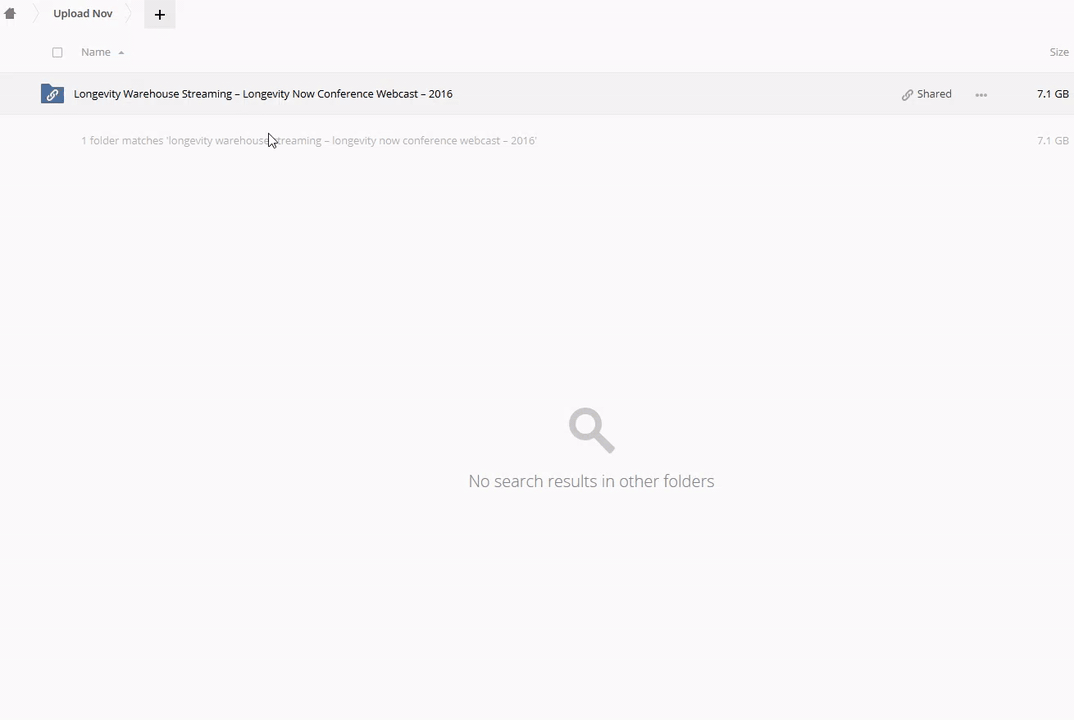Open the three-dot actions menu for folder
This screenshot has height=720, width=1074.
[981, 95]
